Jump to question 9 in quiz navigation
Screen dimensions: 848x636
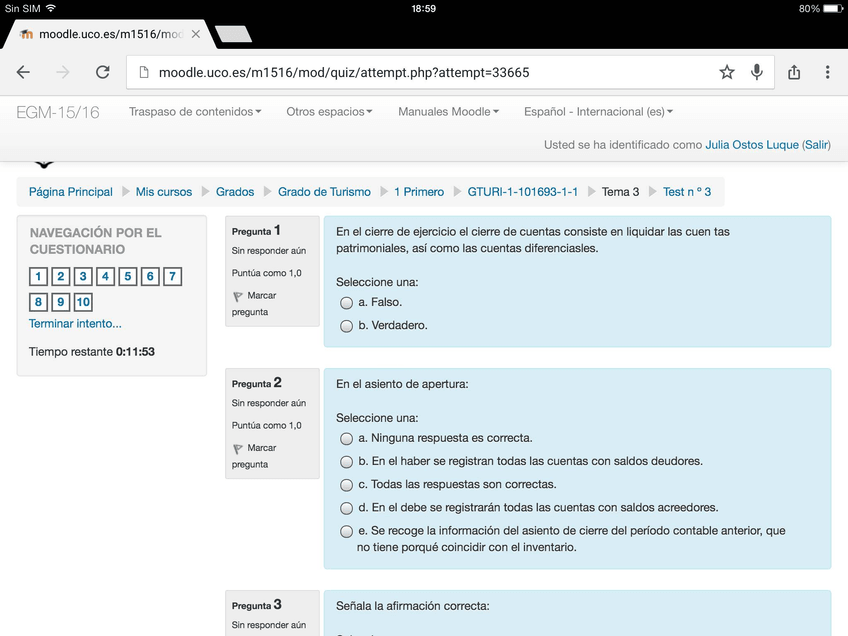61,302
